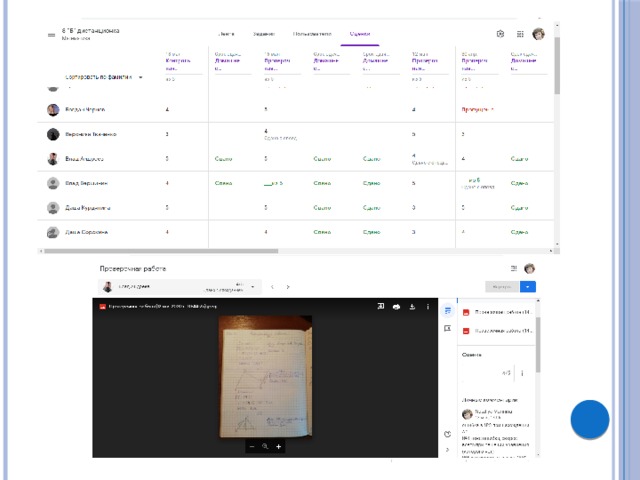The height and width of the screenshot is (480, 640).
Task: Switch to the Задания tab
Action: coord(264,34)
